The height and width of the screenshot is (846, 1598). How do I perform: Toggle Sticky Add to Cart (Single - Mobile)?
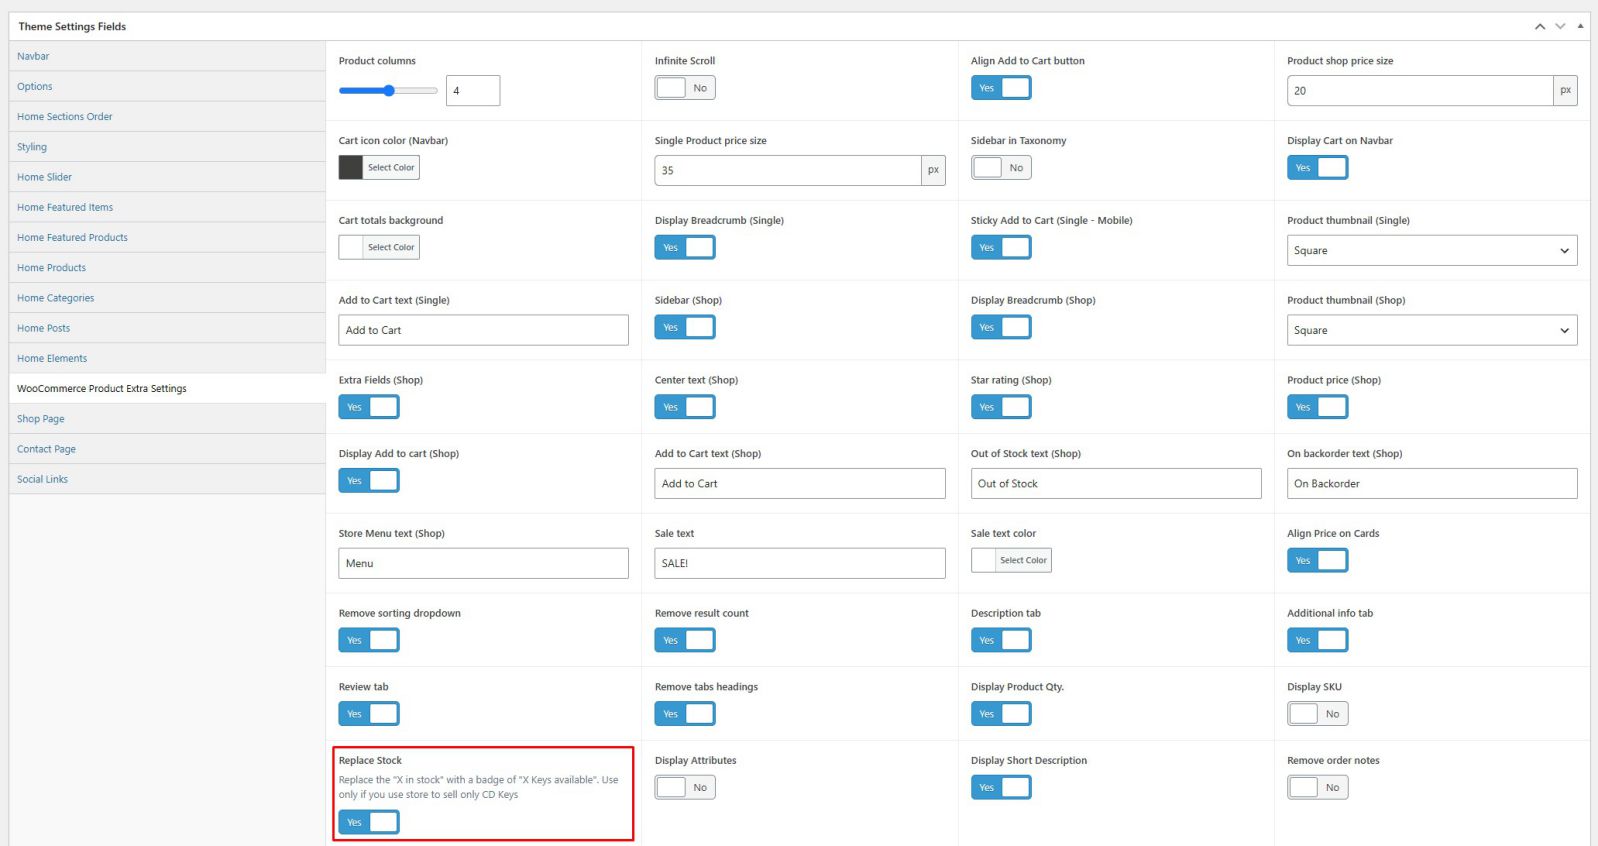click(1001, 247)
